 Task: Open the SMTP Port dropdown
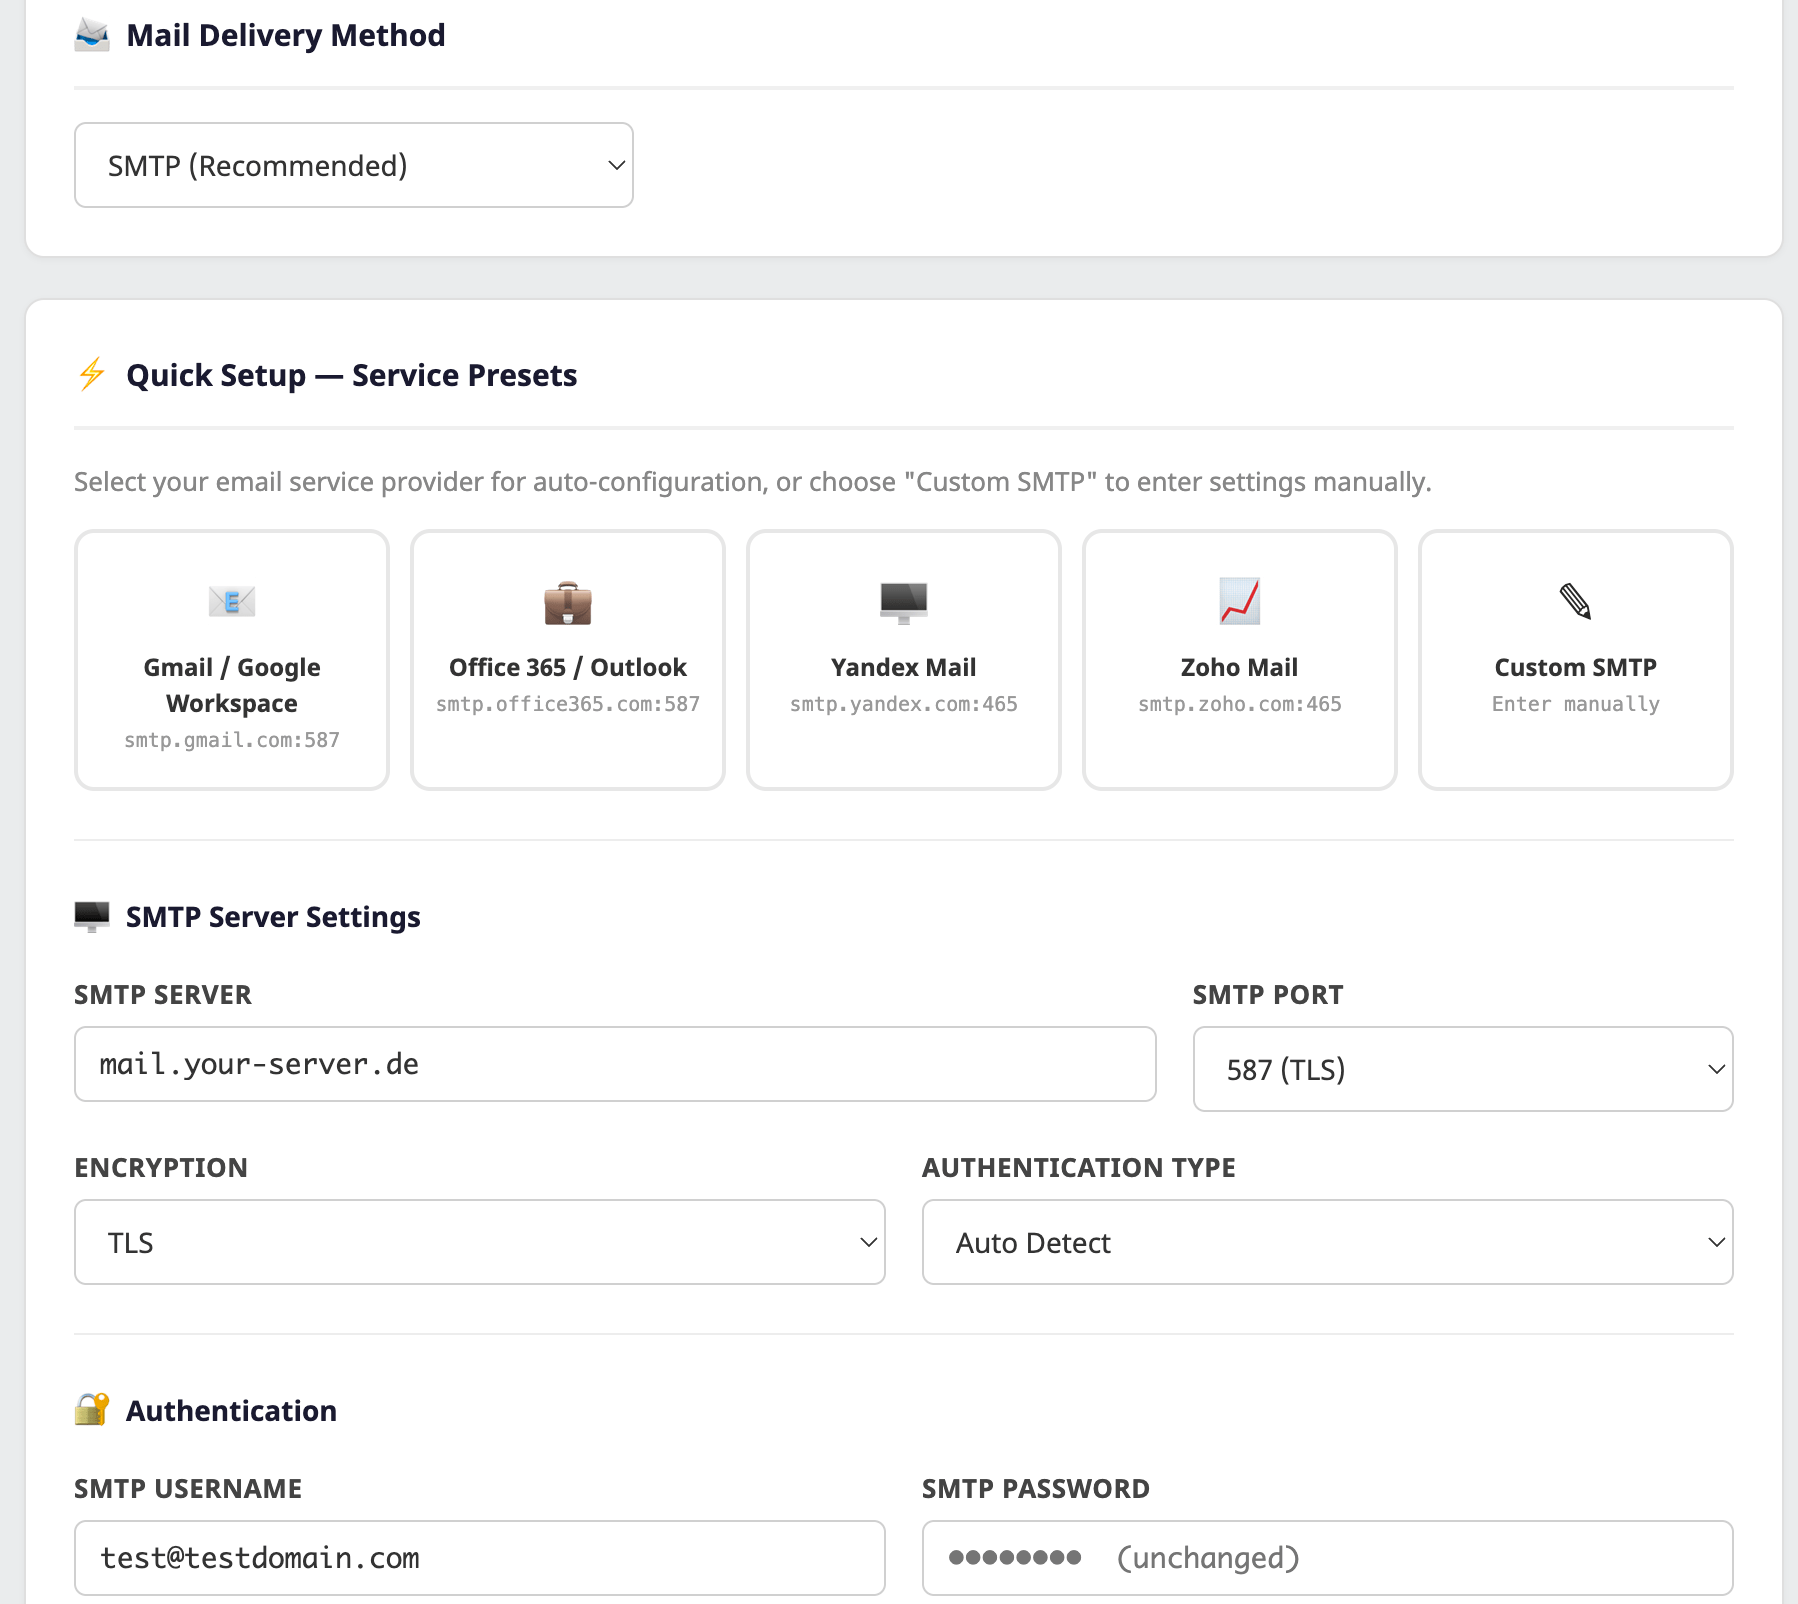pos(1462,1069)
